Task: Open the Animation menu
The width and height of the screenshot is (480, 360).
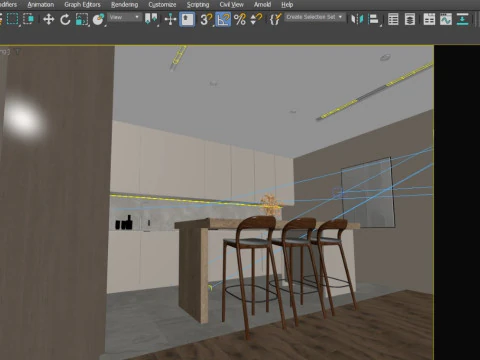Action: coord(41,5)
